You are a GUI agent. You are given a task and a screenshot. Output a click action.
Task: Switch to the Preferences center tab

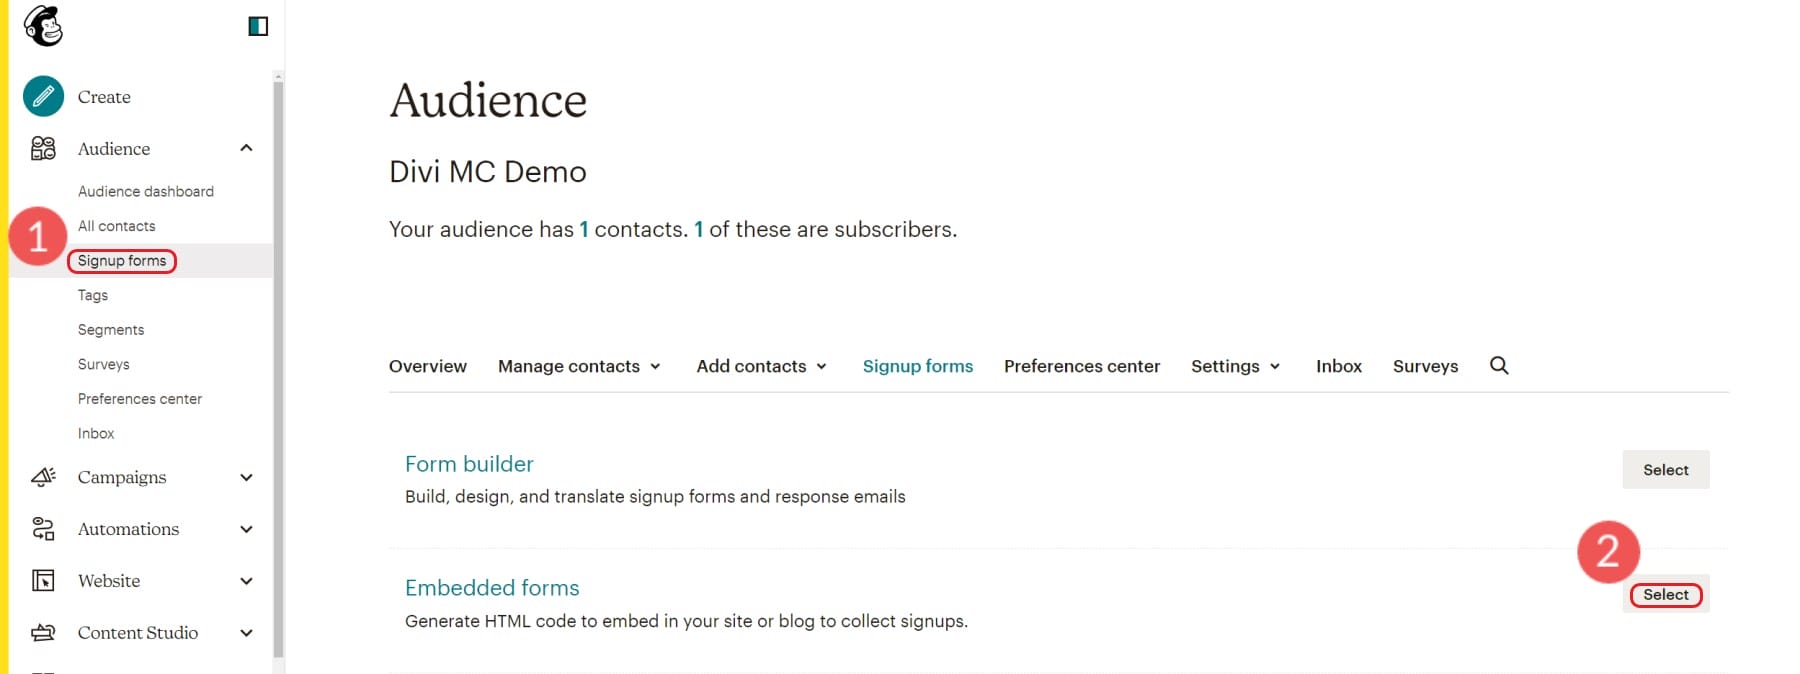(x=1081, y=366)
